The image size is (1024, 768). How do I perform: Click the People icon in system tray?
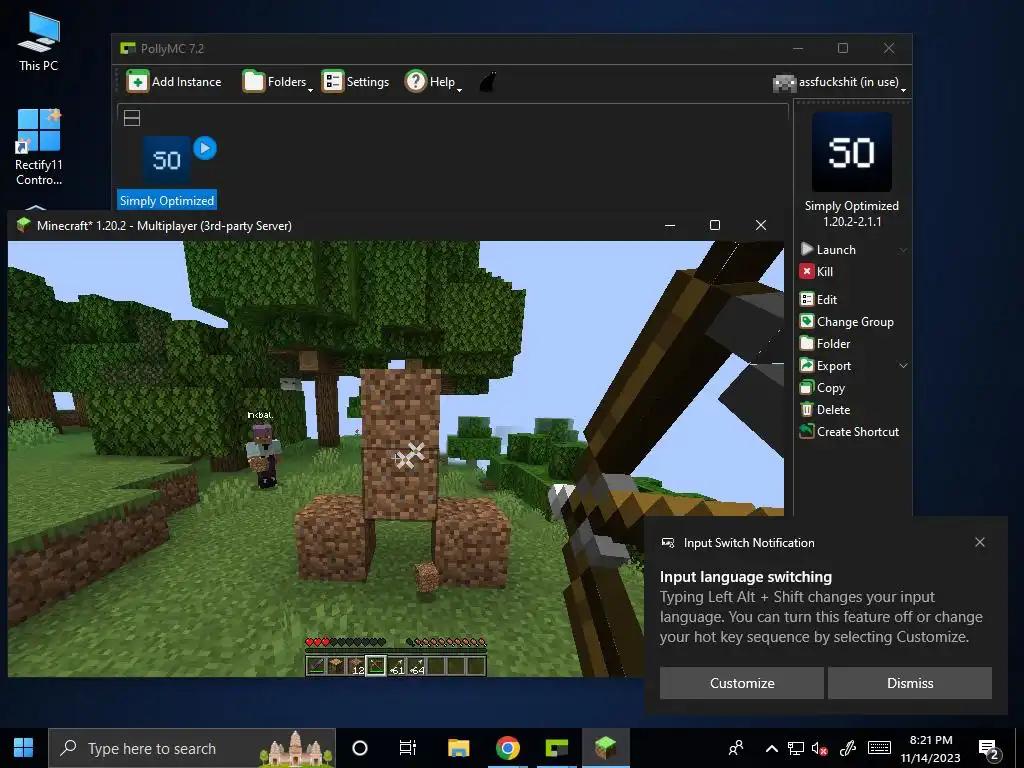pos(736,748)
